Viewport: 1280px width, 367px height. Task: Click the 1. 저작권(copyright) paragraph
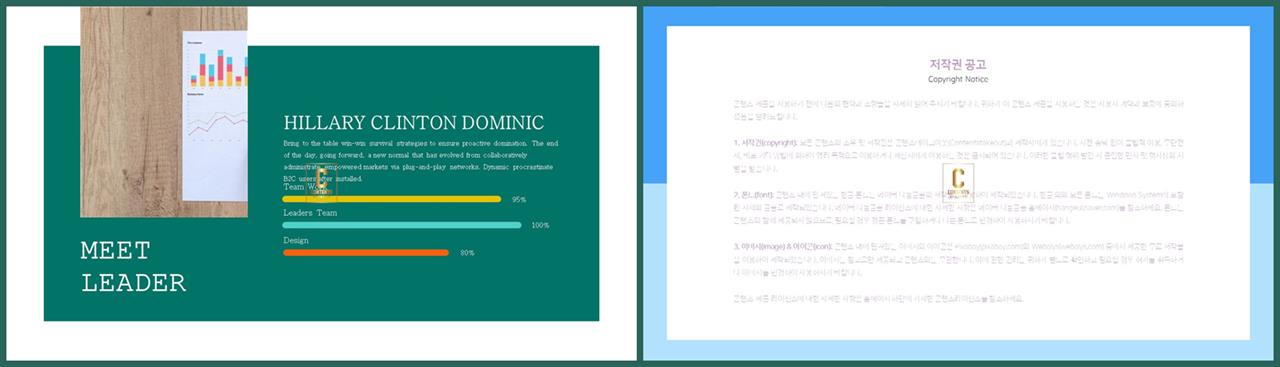point(958,156)
